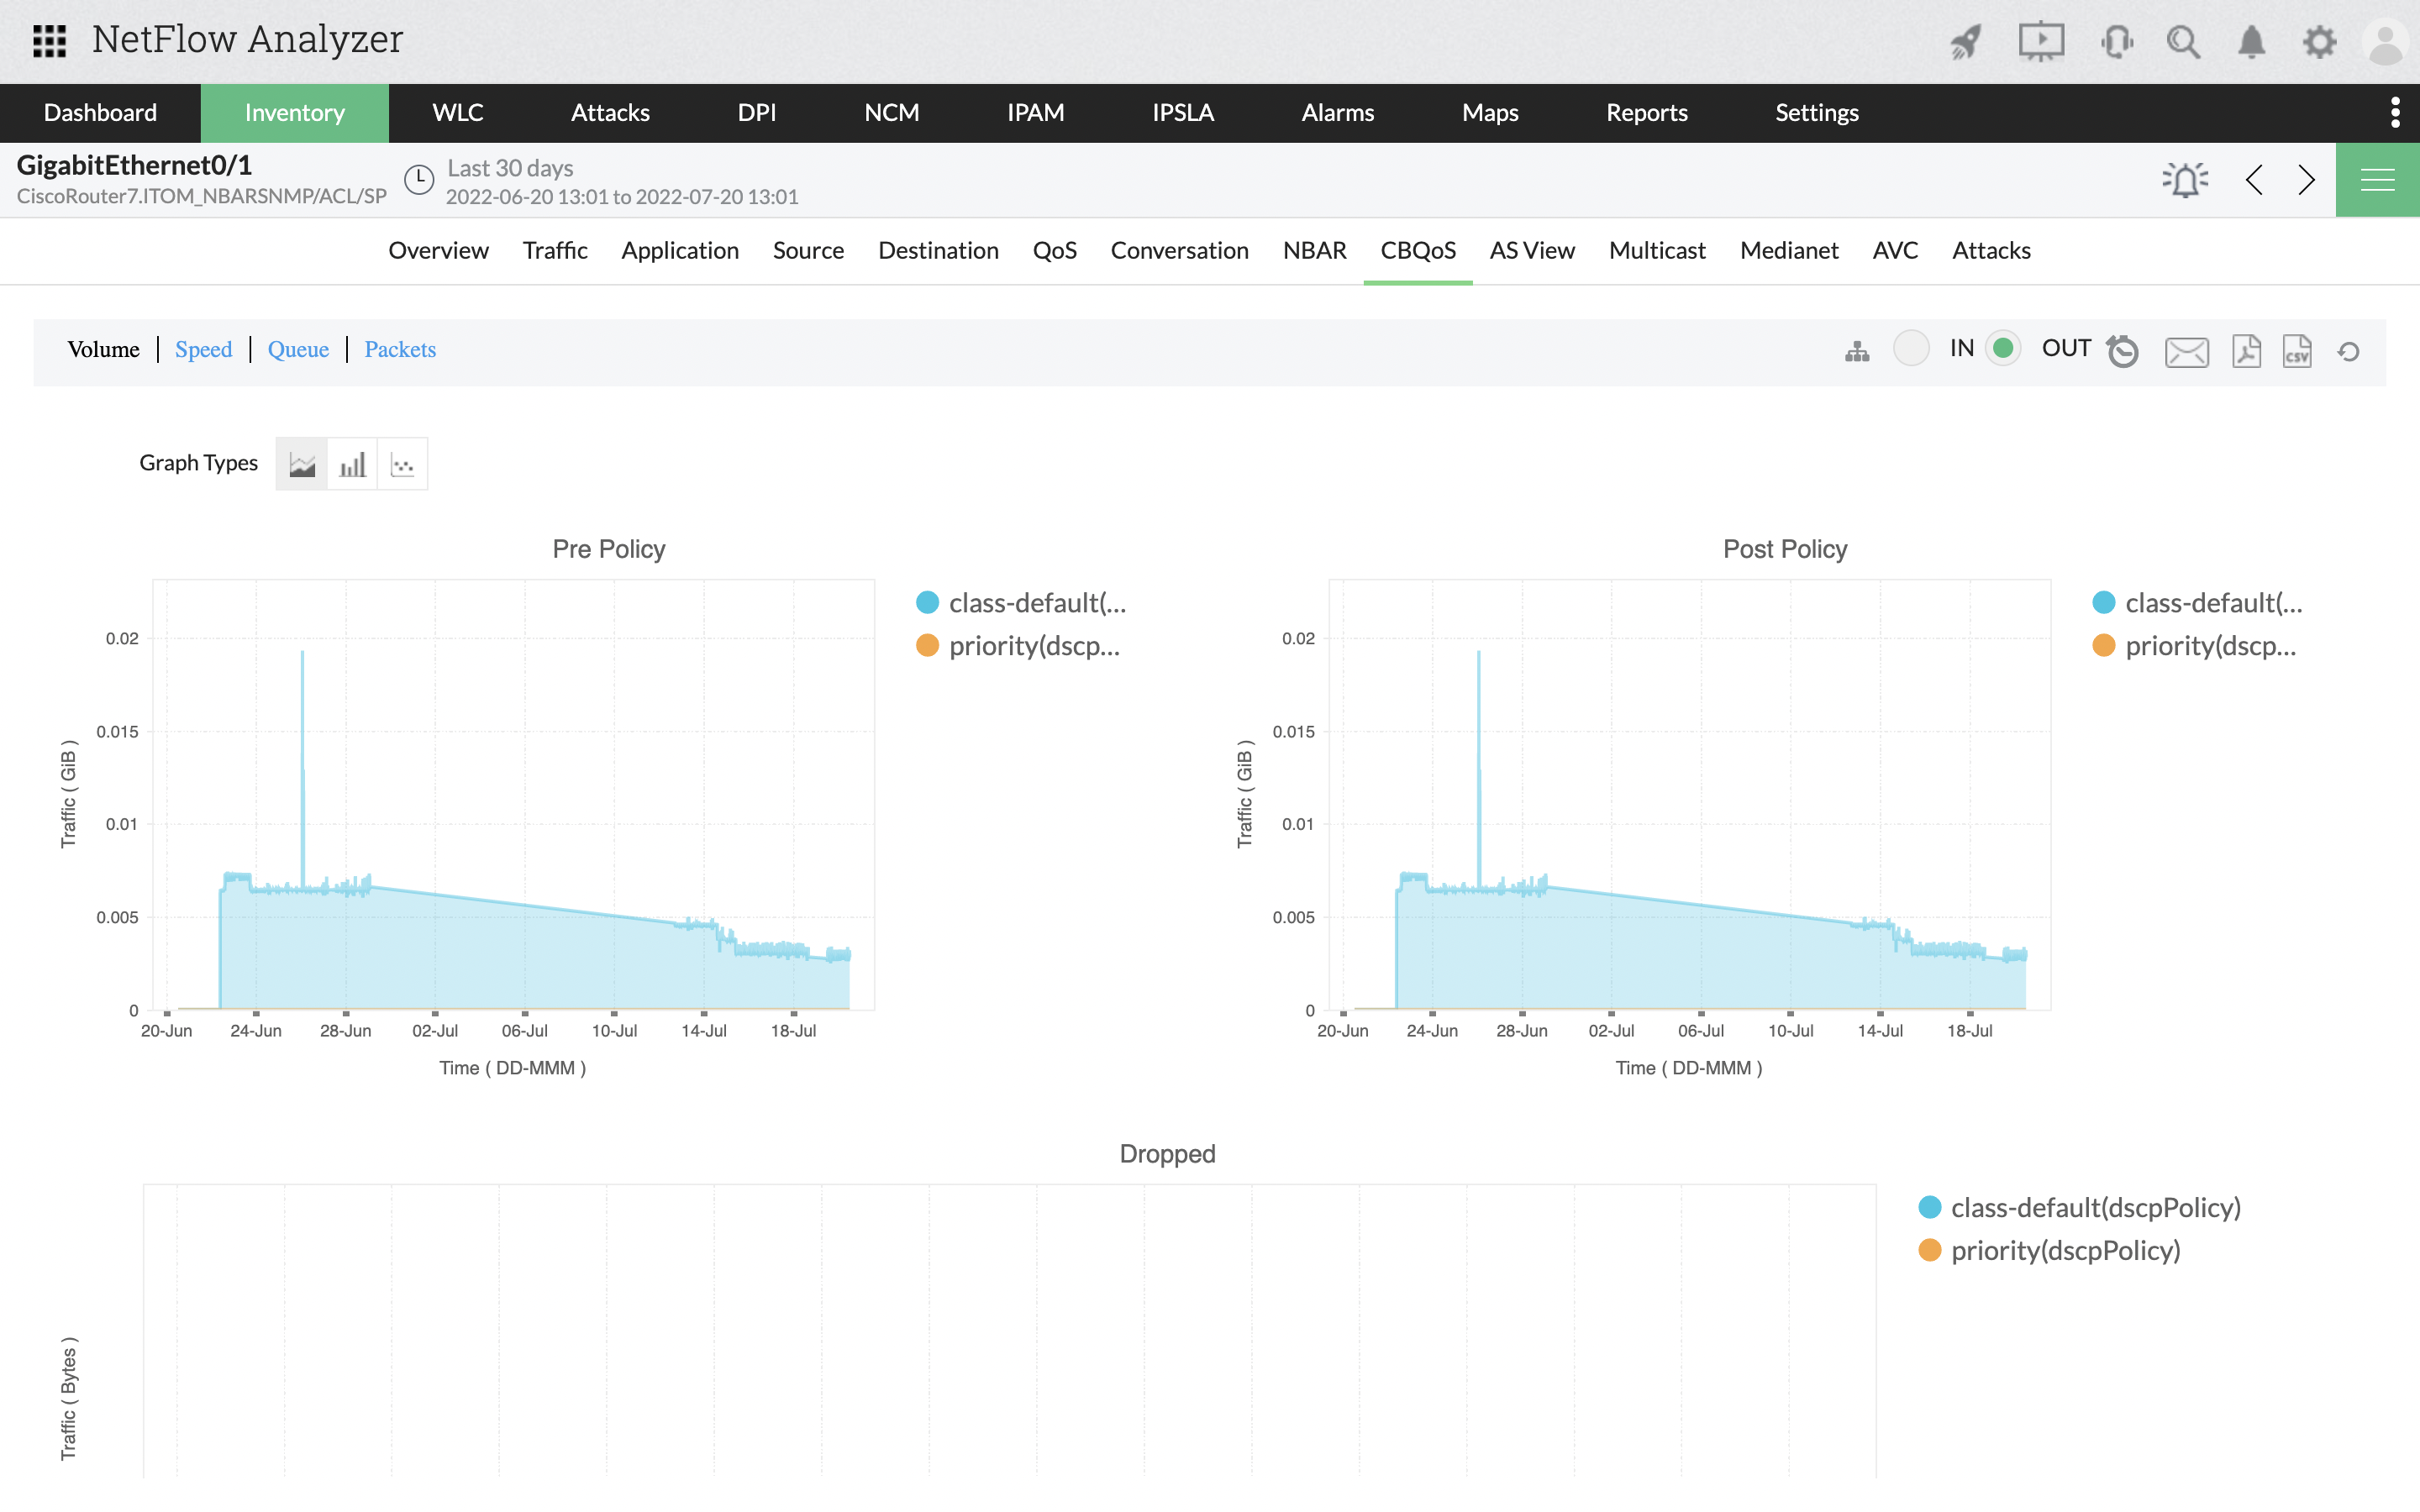Enable IN traffic direction

(x=1912, y=348)
